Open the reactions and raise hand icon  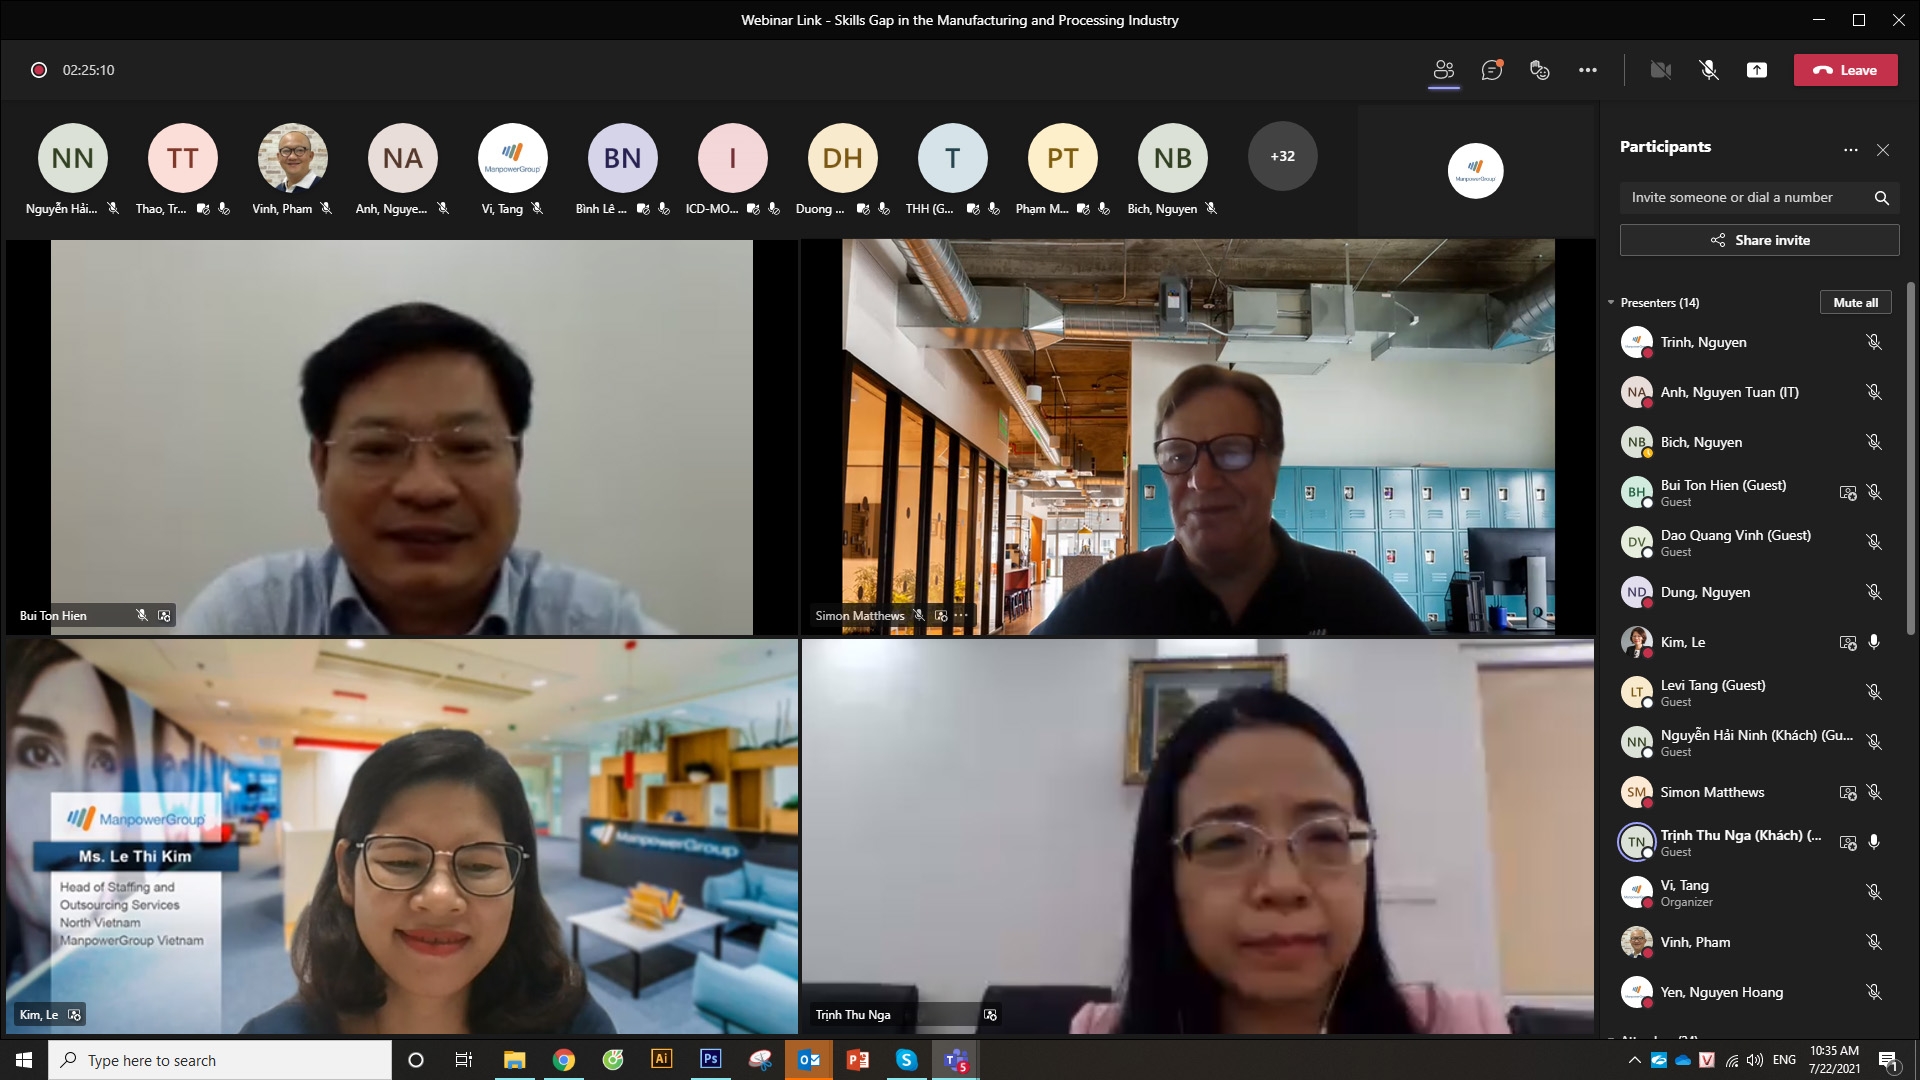click(1540, 70)
